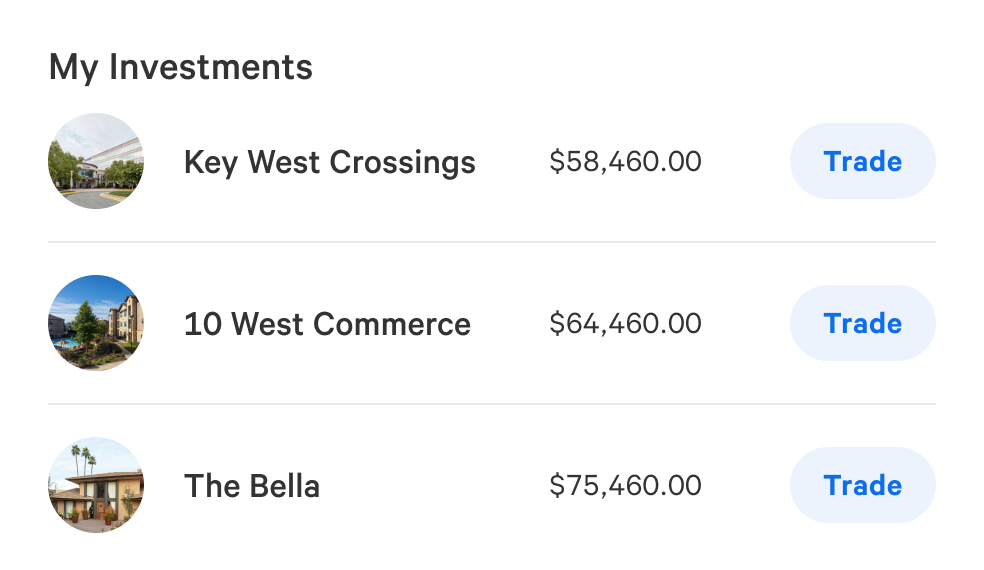This screenshot has width=984, height=570.
Task: Click The Bella property photo
Action: click(96, 485)
